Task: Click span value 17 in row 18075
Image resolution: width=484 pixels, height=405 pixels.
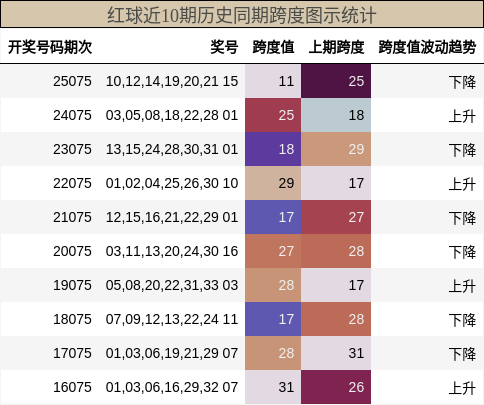Action: coord(273,319)
